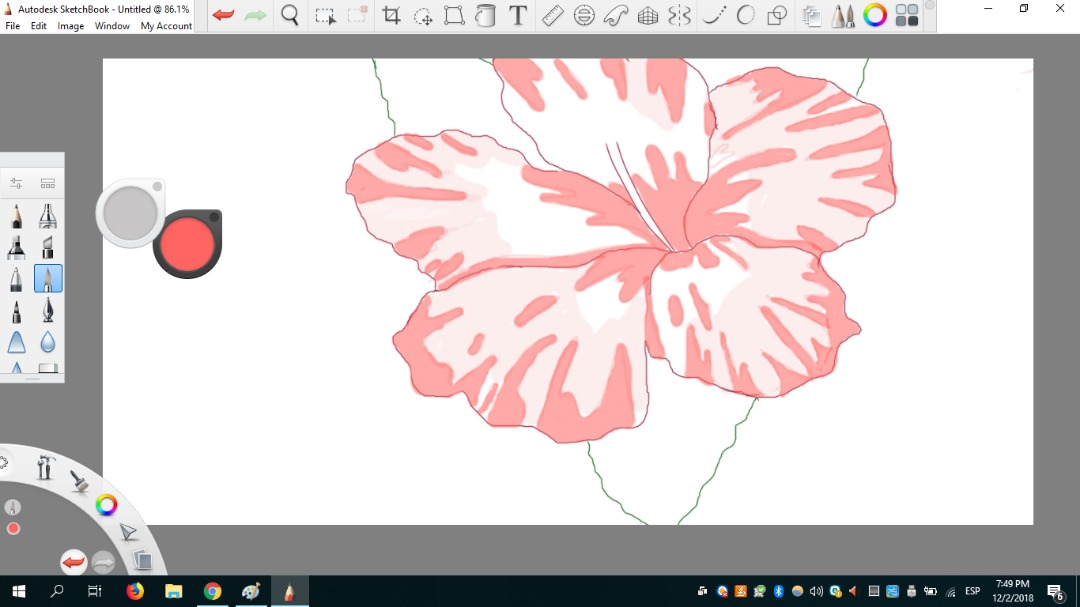
Task: Open Firefox from the Windows taskbar
Action: [x=135, y=591]
